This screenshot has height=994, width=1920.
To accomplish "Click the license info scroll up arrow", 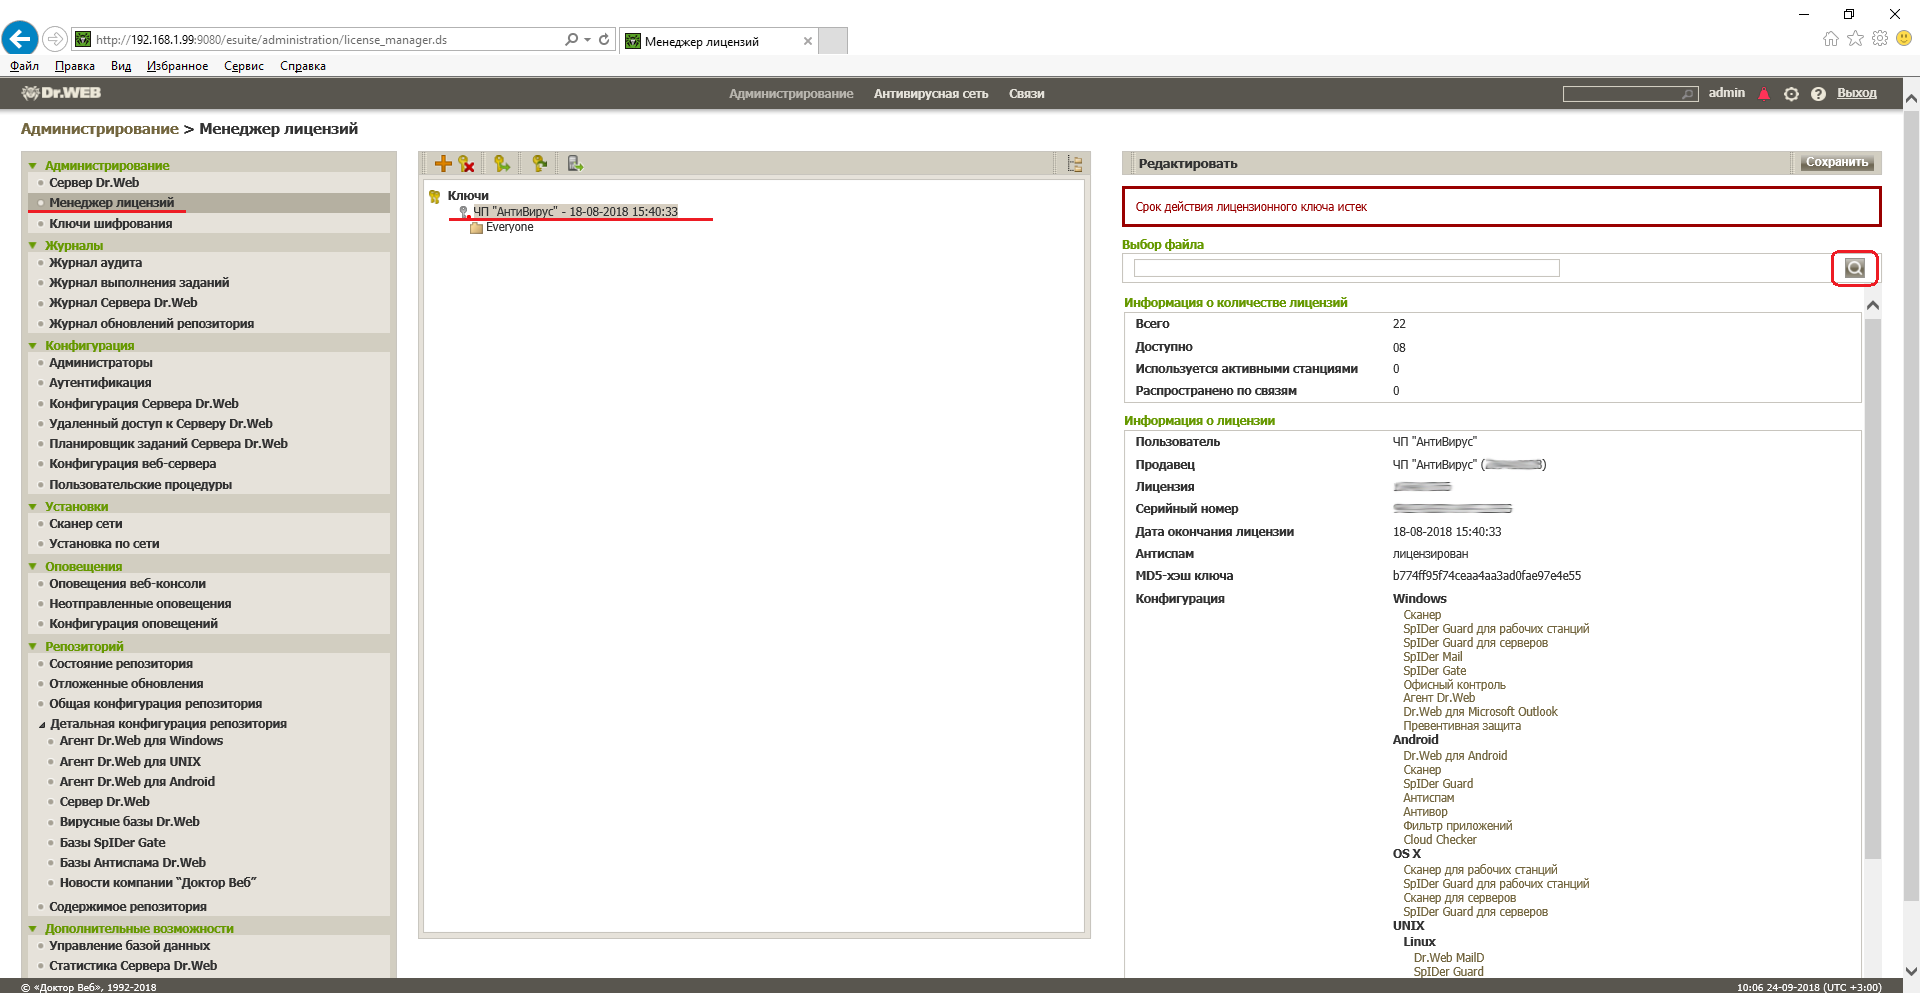I will tap(1873, 305).
